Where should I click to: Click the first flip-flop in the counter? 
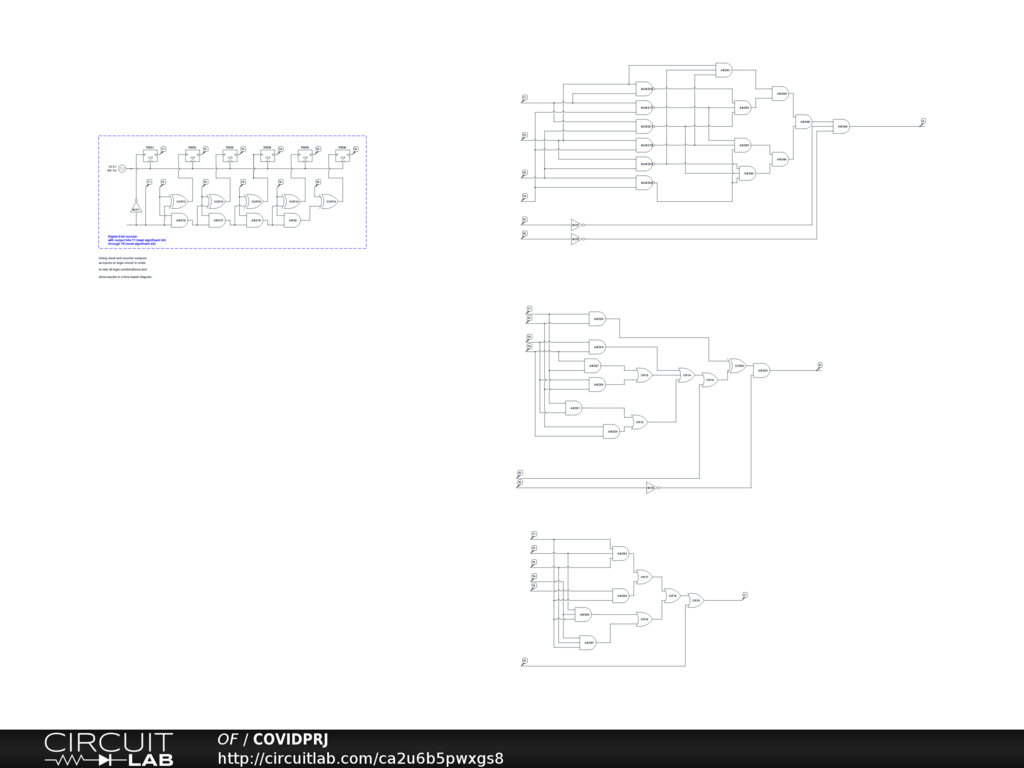pyautogui.click(x=150, y=156)
